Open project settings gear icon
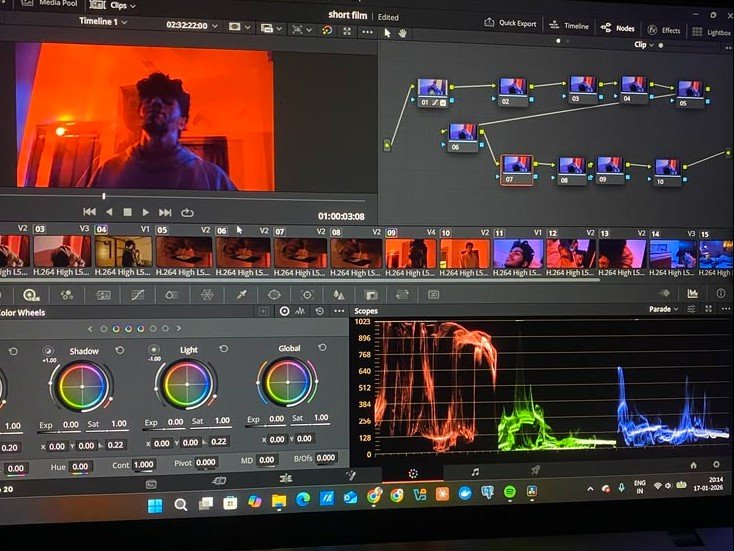 [x=716, y=464]
